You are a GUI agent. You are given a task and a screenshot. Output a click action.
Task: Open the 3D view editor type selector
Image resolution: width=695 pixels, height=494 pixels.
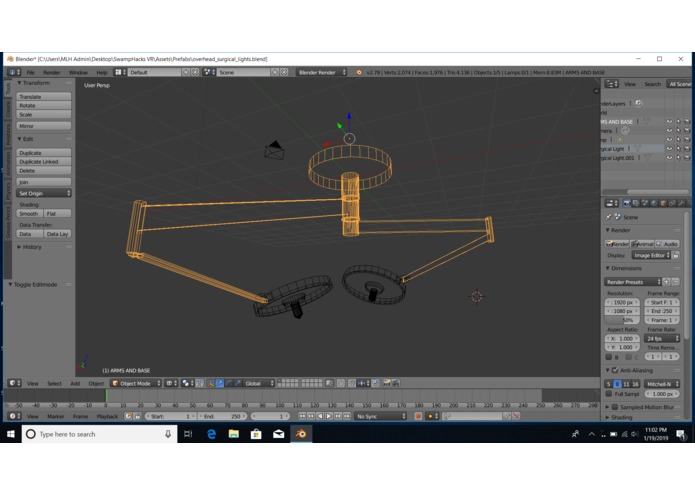14,383
